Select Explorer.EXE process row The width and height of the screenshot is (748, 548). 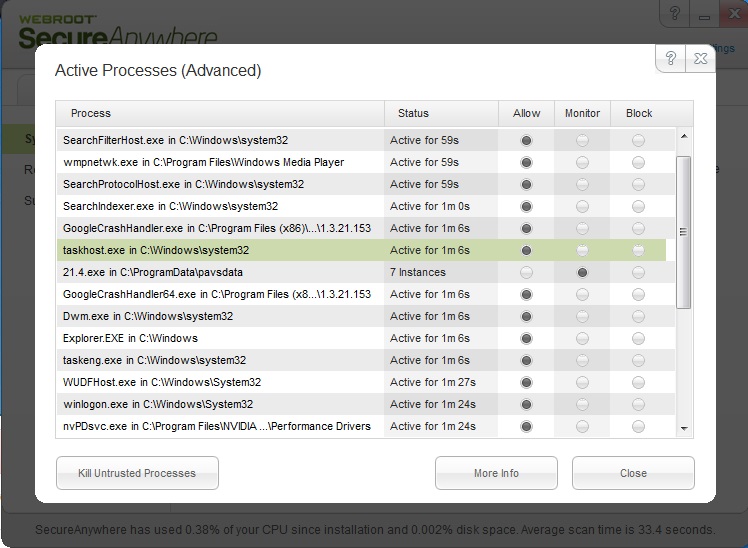click(366, 338)
